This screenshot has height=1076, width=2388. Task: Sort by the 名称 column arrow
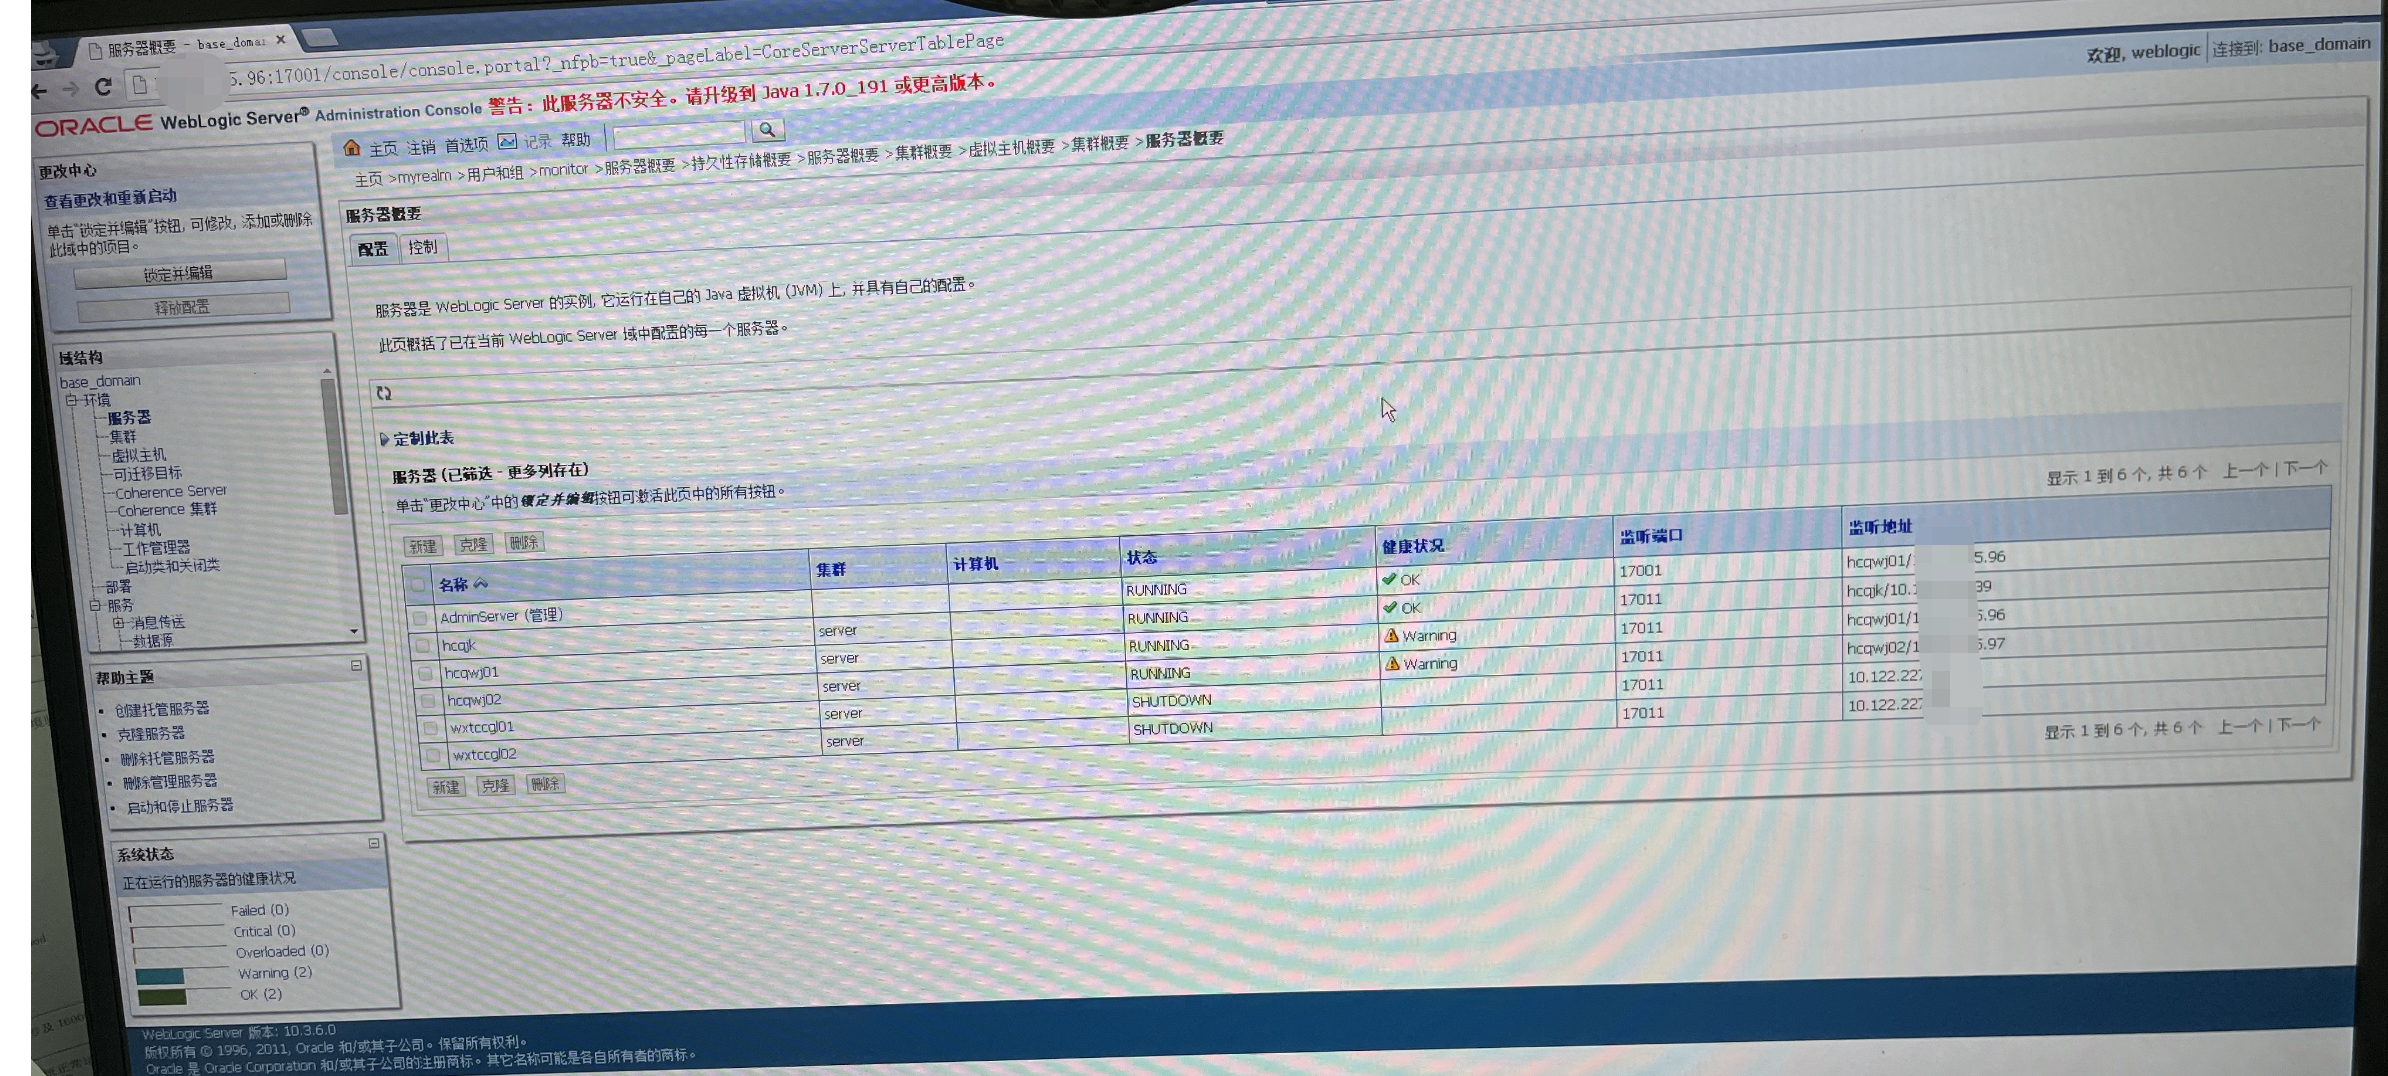coord(481,583)
